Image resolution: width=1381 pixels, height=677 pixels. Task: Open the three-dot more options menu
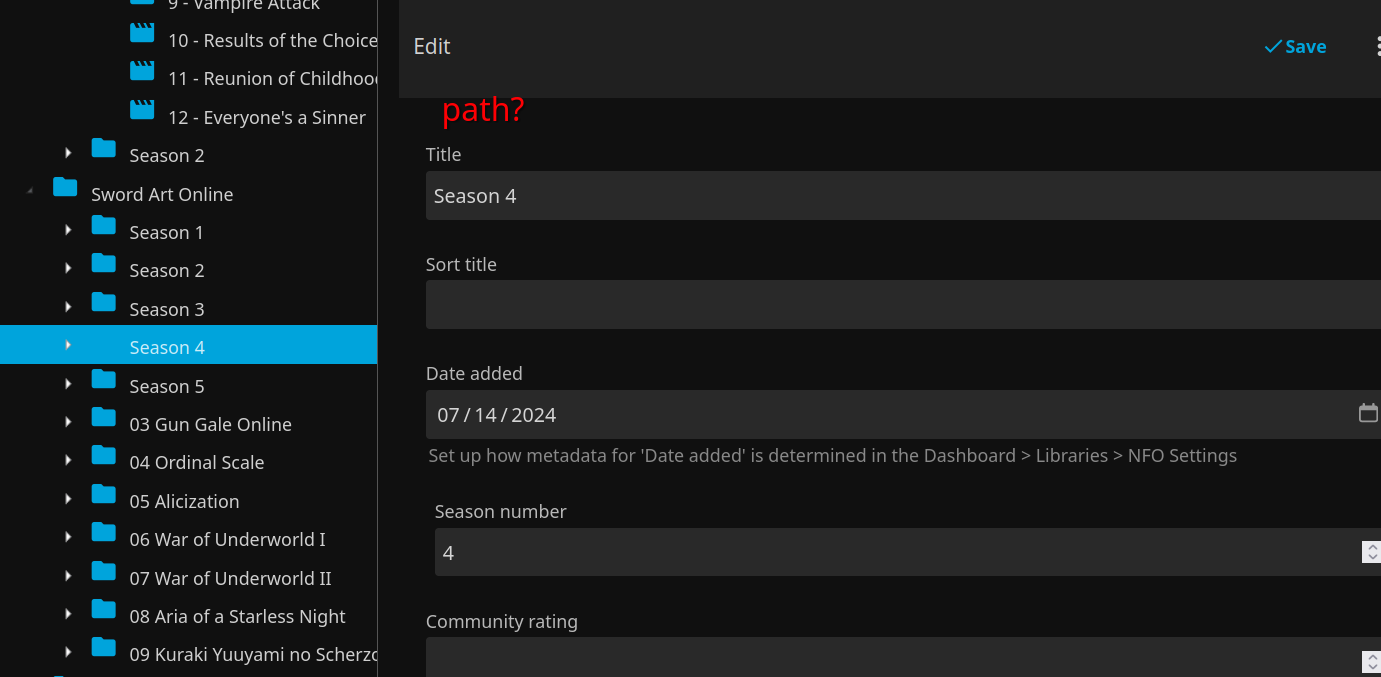1377,46
